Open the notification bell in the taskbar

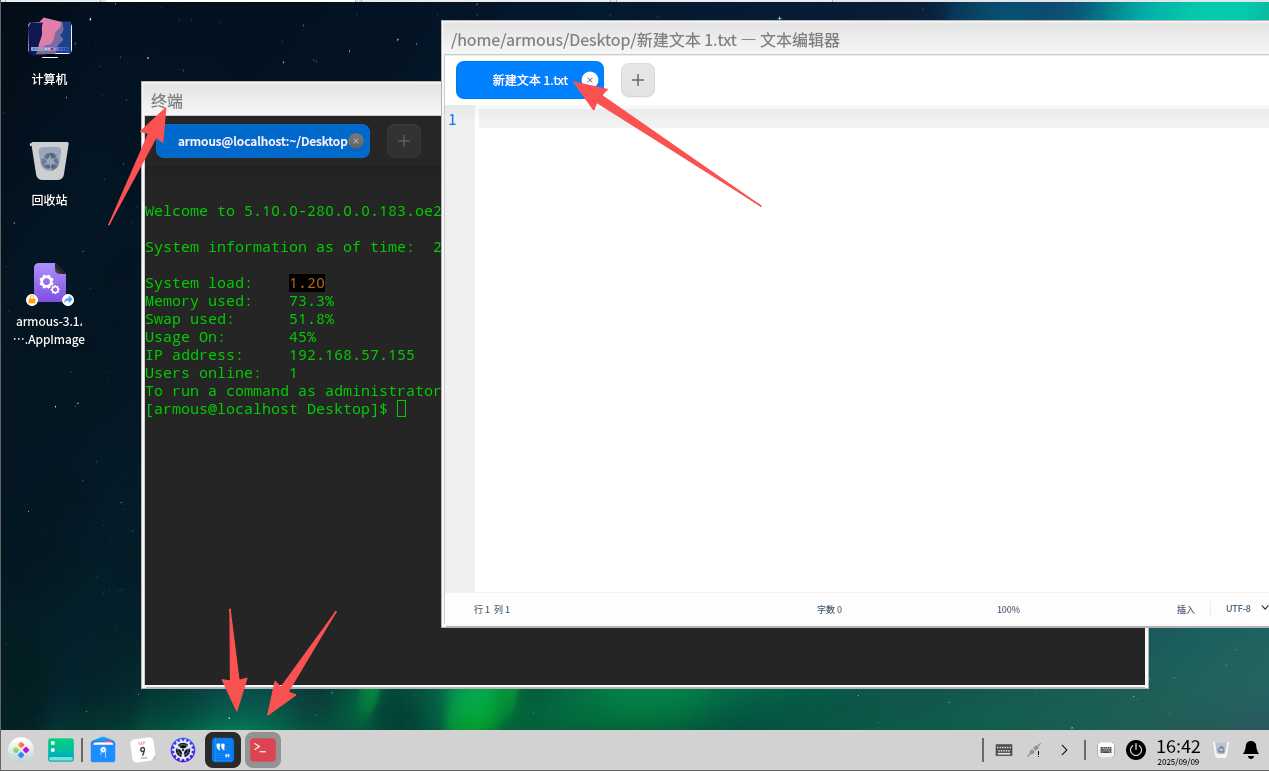pos(1251,749)
